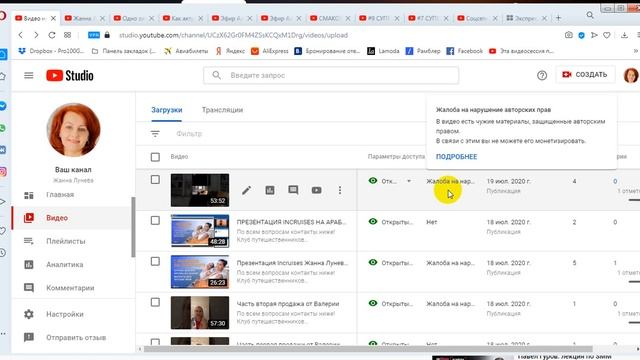
Task: Open thumbnail of 26:23 video
Action: 200,272
